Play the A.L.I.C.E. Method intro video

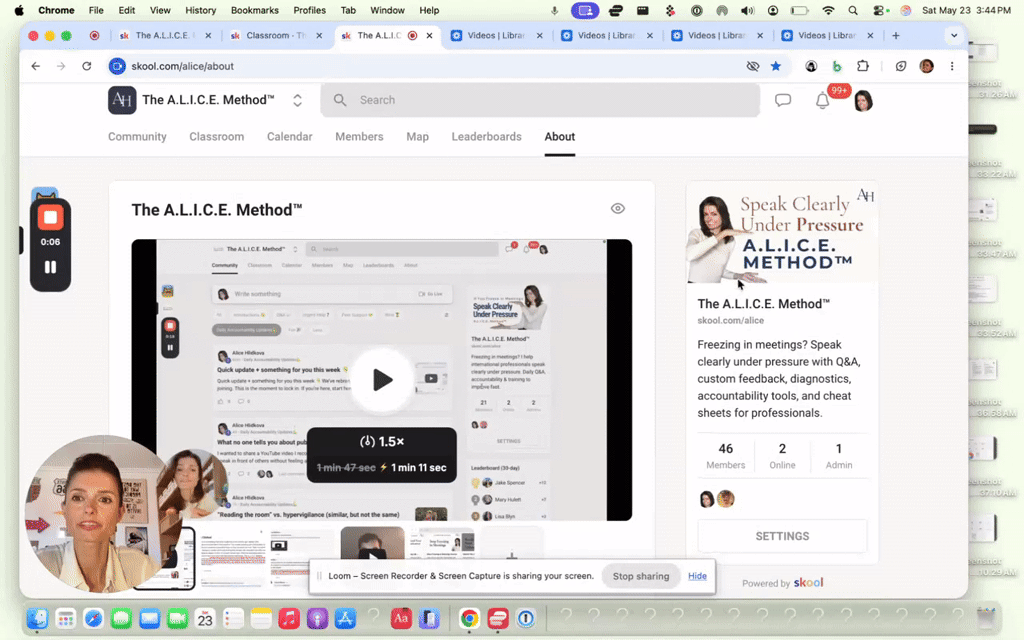click(x=382, y=380)
